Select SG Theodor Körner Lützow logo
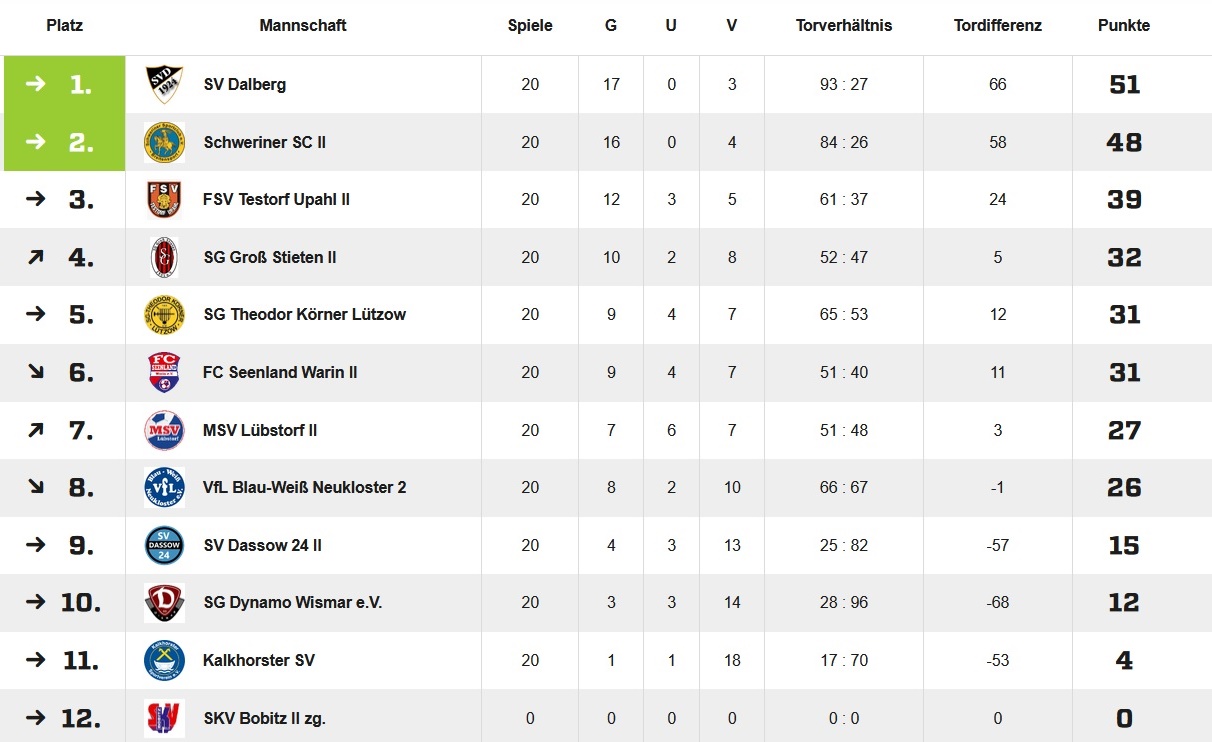 coord(164,314)
